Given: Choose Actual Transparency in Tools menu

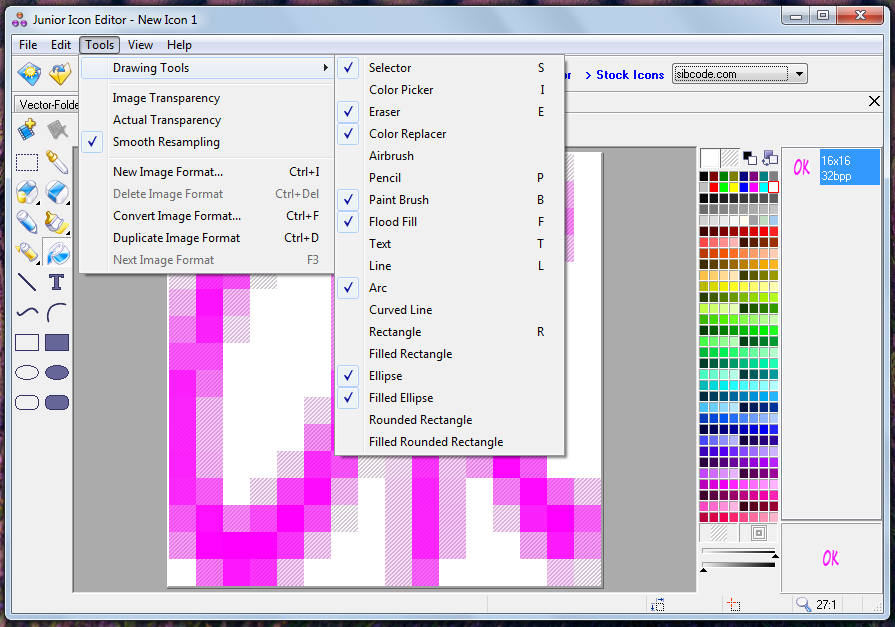Looking at the screenshot, I should coord(207,120).
